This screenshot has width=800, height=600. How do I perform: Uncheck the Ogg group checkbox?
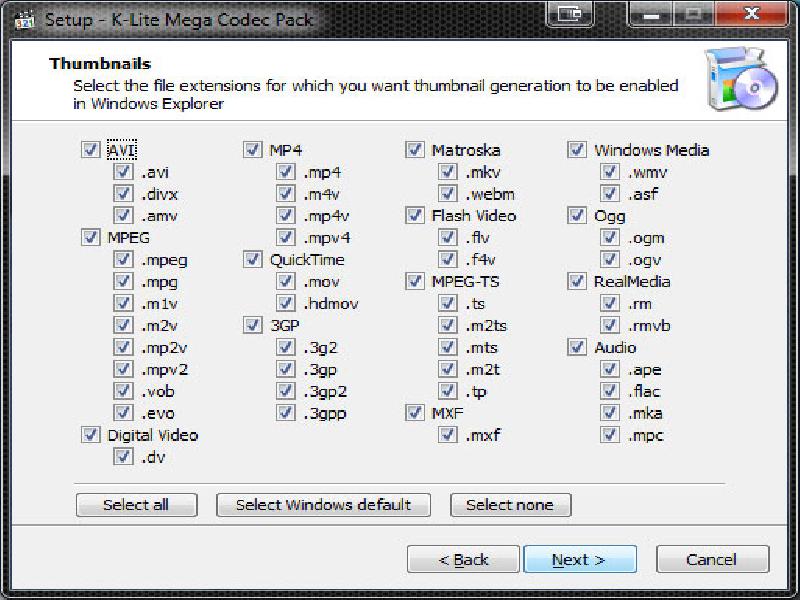577,215
